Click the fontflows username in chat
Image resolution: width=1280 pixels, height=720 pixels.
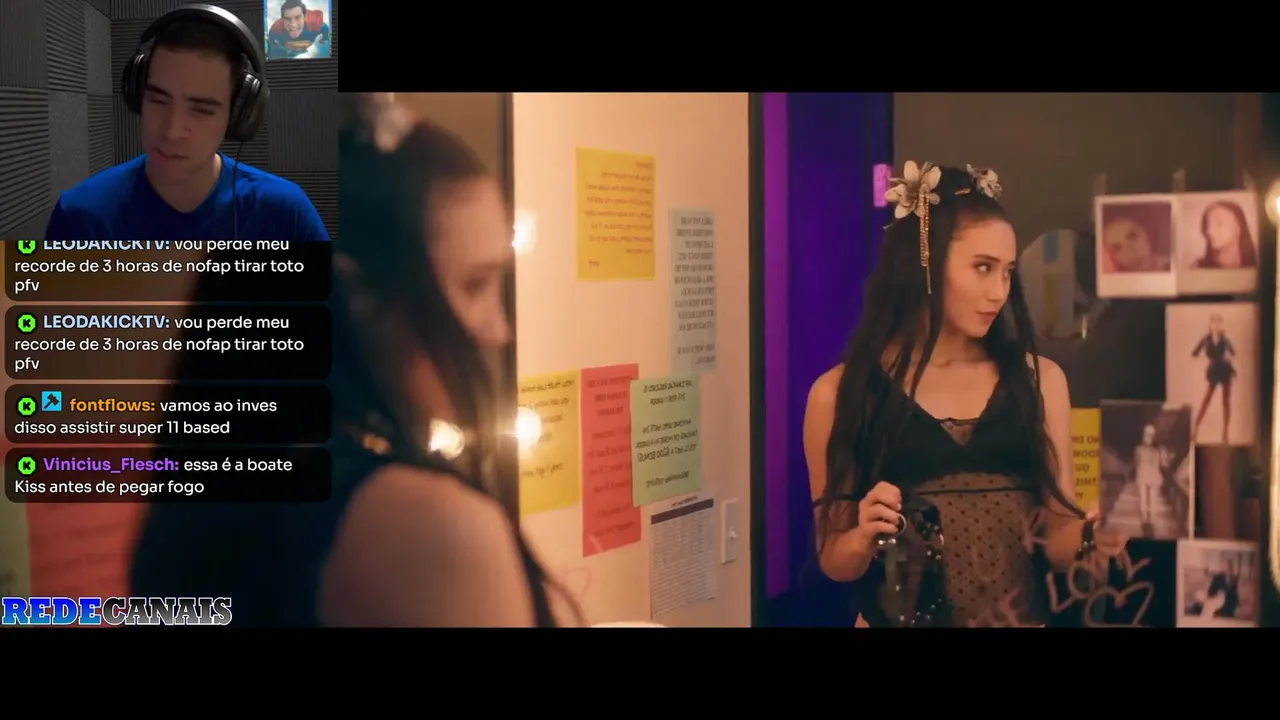point(112,406)
